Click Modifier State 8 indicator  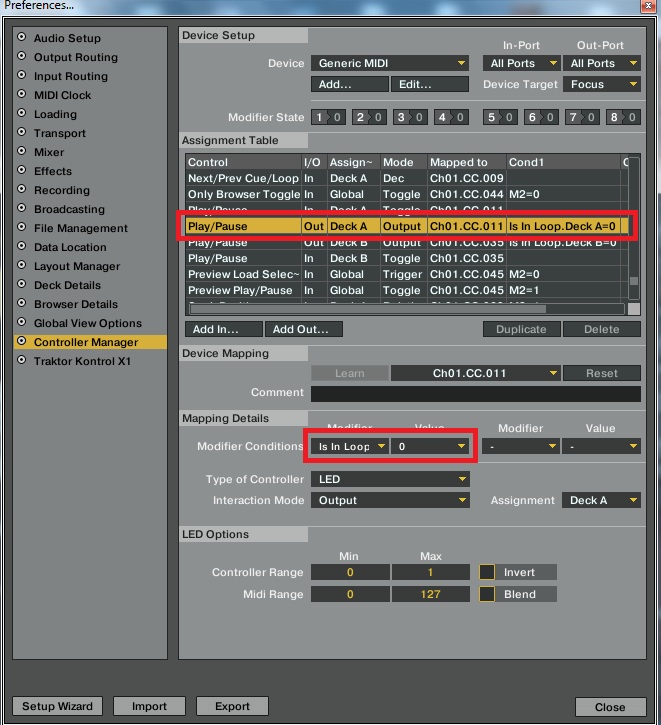[623, 117]
